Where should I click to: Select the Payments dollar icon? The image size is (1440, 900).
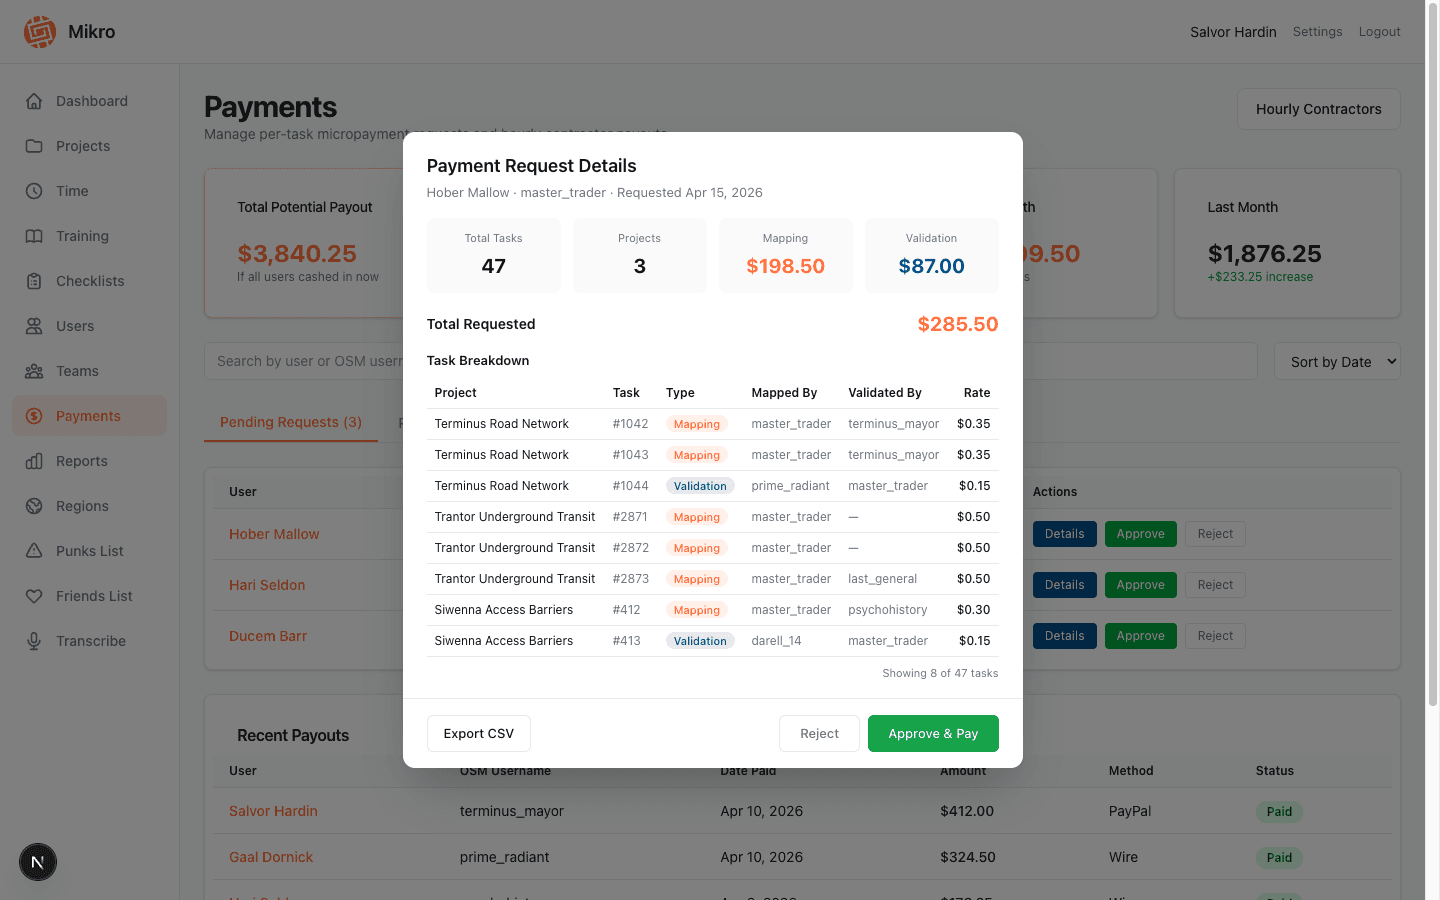click(x=34, y=416)
